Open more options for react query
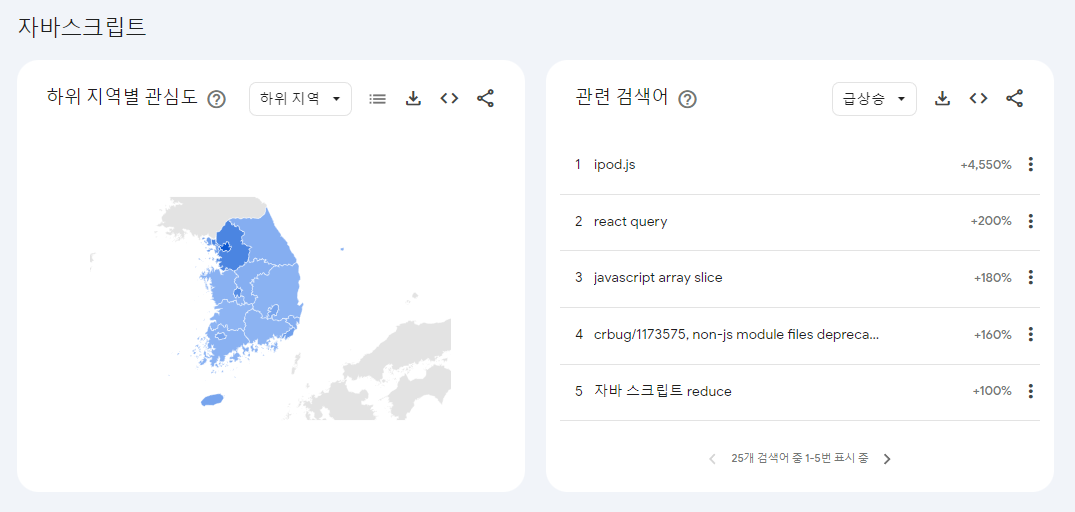 tap(1030, 221)
